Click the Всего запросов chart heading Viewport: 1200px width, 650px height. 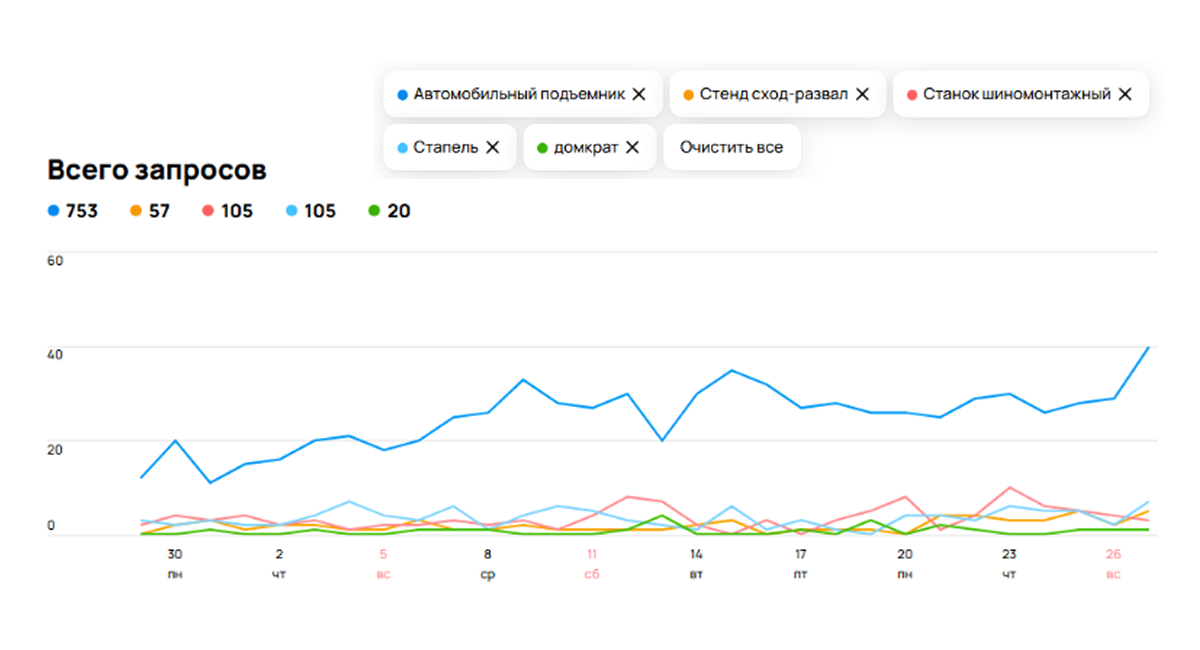coord(157,170)
